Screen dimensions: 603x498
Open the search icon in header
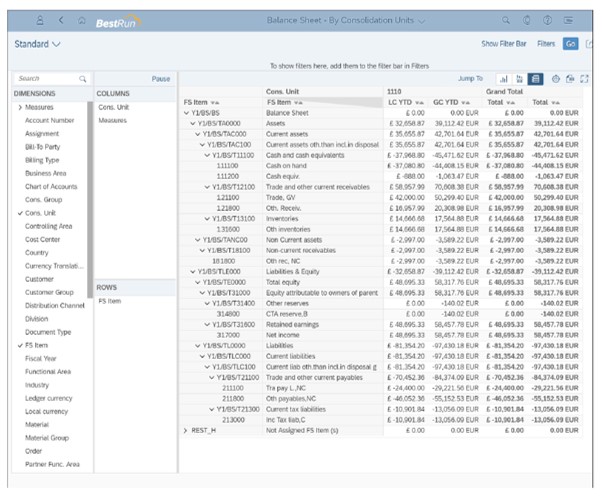pos(506,20)
